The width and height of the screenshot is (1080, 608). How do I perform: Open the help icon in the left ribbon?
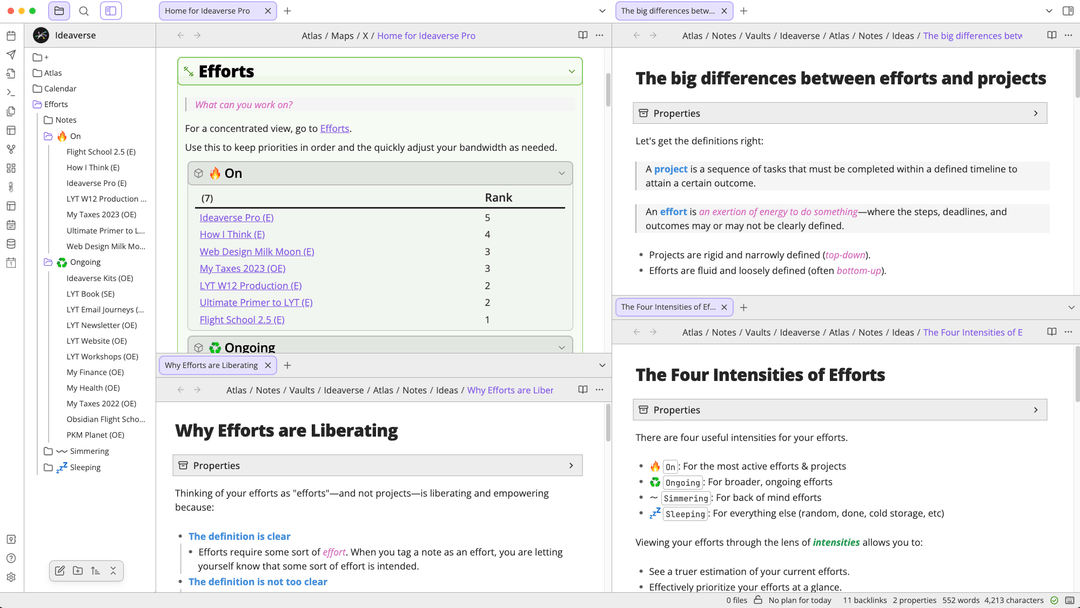point(11,558)
